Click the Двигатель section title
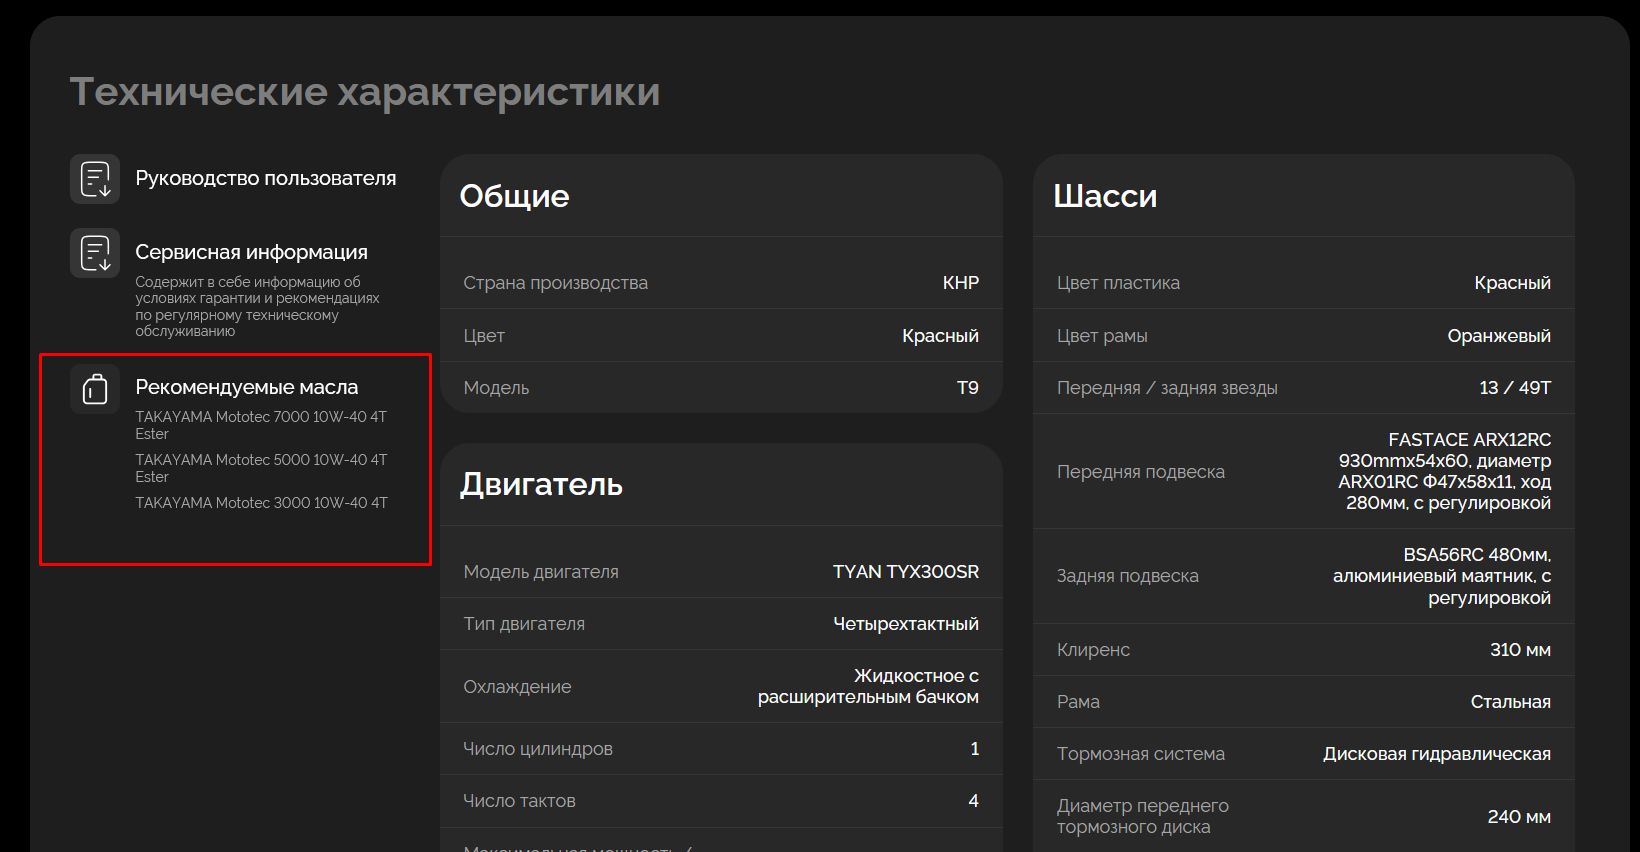1640x852 pixels. pyautogui.click(x=541, y=484)
